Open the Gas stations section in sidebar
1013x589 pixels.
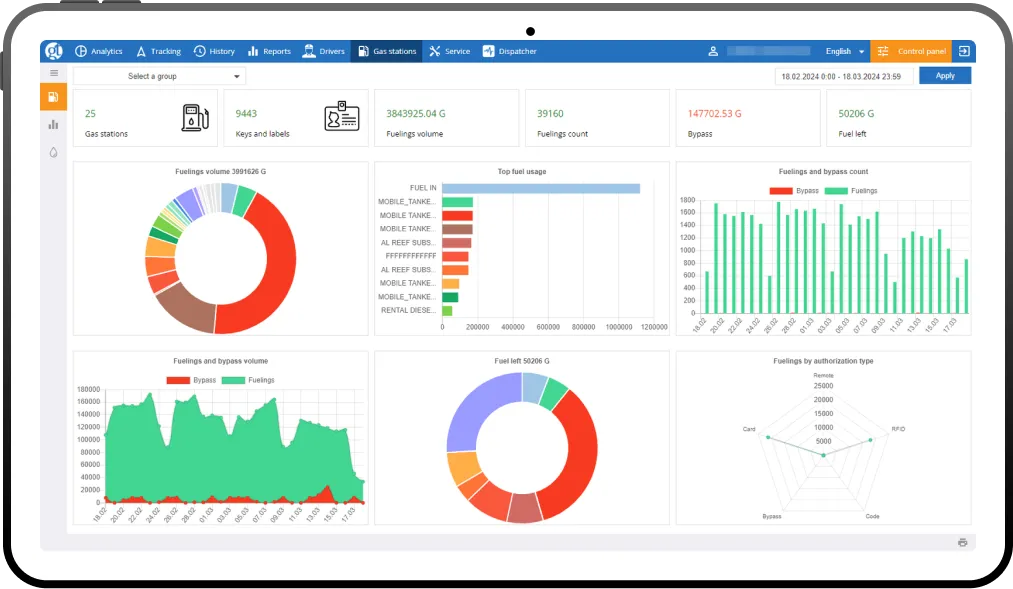tap(53, 96)
